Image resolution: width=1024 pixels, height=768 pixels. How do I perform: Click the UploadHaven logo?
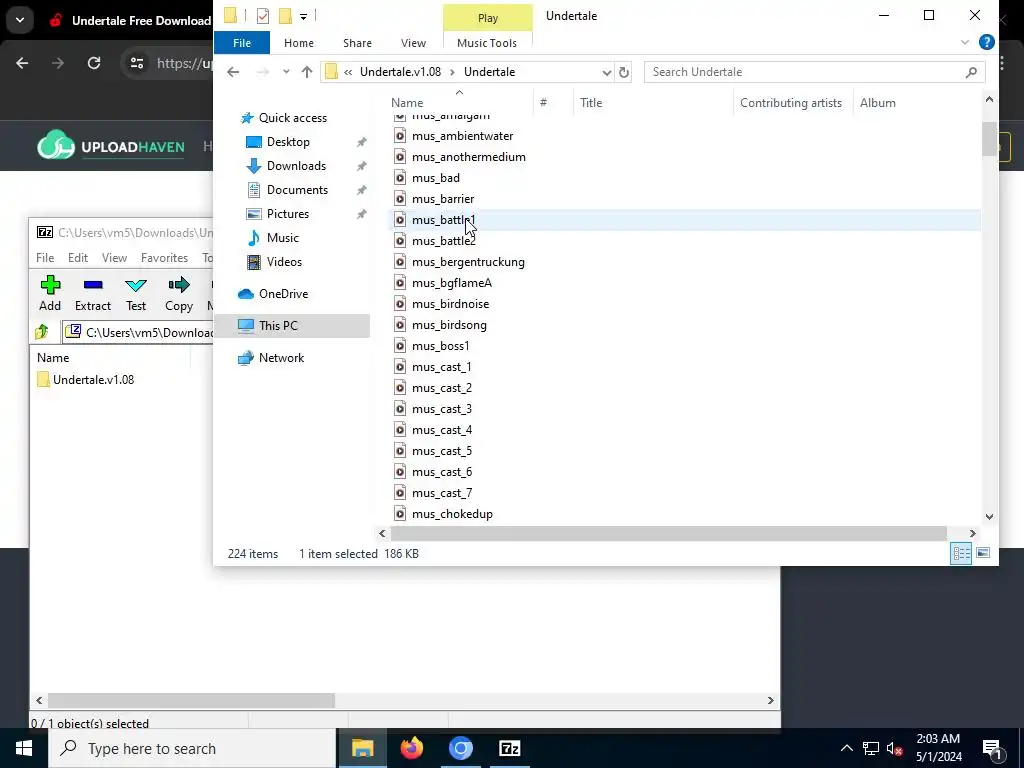110,146
